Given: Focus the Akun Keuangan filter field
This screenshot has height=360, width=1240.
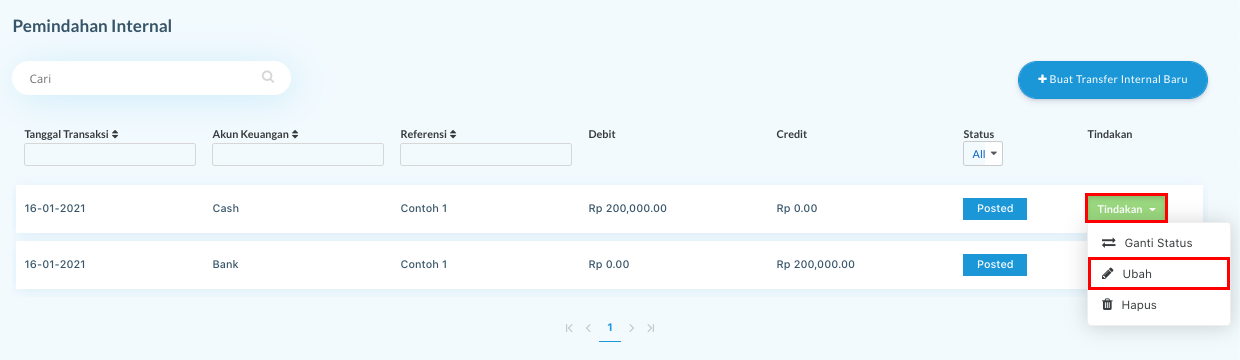Looking at the screenshot, I should 298,154.
